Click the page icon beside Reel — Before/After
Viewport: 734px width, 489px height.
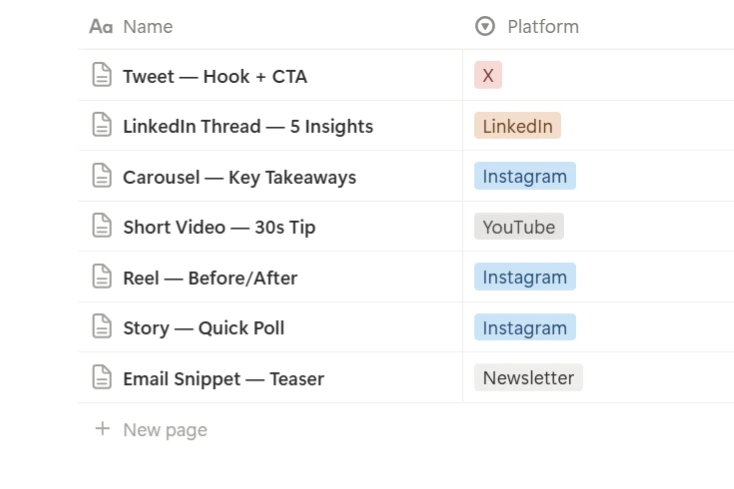101,277
